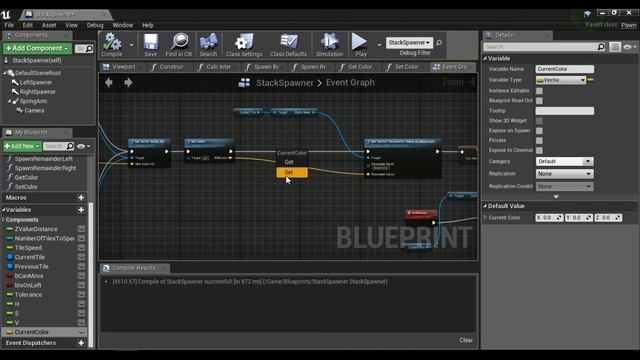Add new Variable with plus icon

(x=81, y=210)
